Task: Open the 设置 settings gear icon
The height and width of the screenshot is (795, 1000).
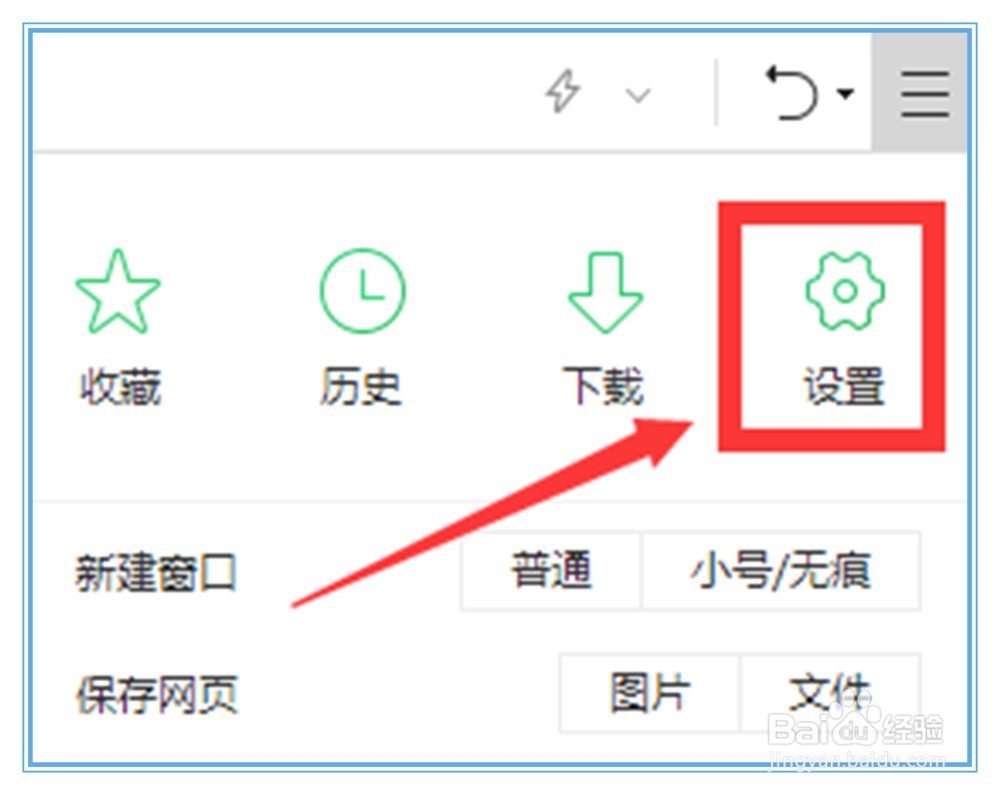Action: pyautogui.click(x=845, y=291)
